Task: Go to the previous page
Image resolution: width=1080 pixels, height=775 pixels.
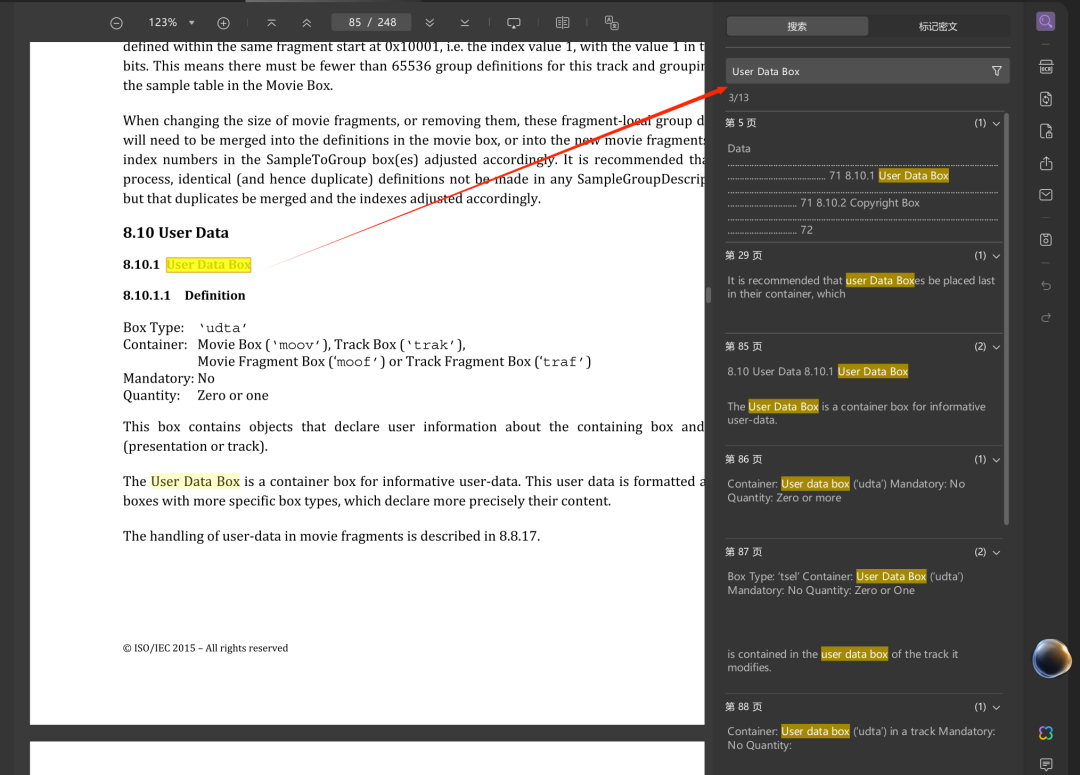Action: (307, 23)
